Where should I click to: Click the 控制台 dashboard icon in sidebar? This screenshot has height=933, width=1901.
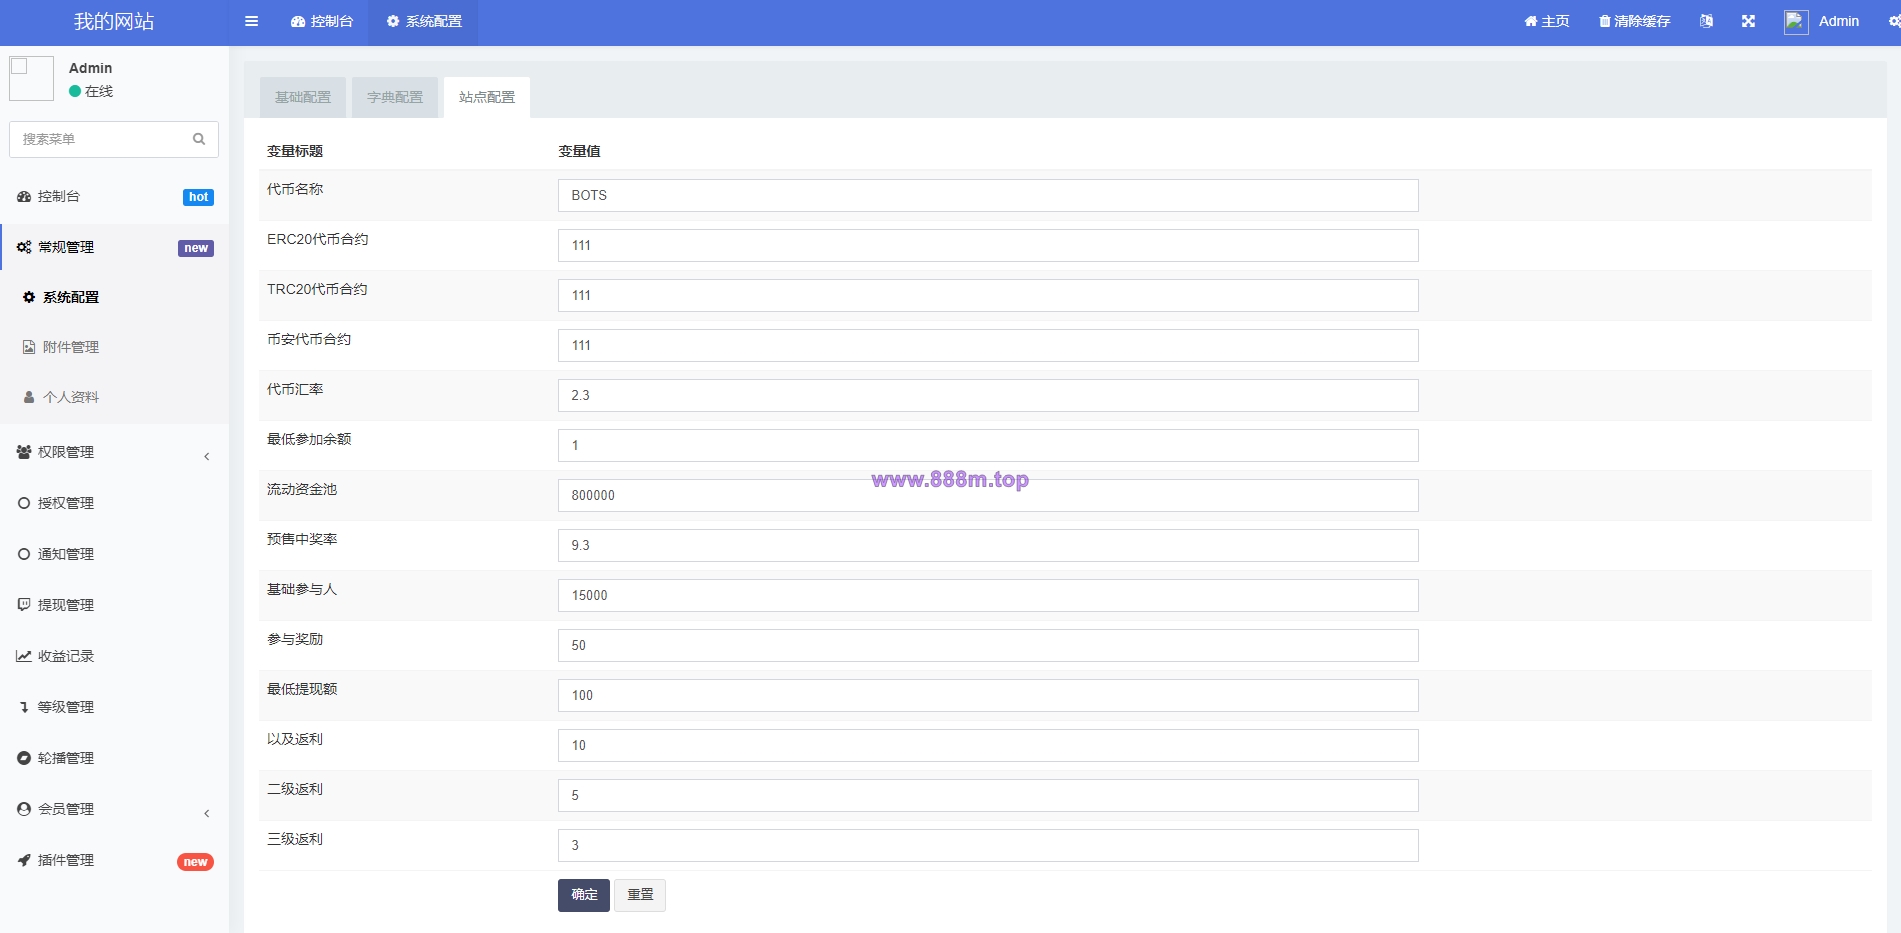coord(24,197)
